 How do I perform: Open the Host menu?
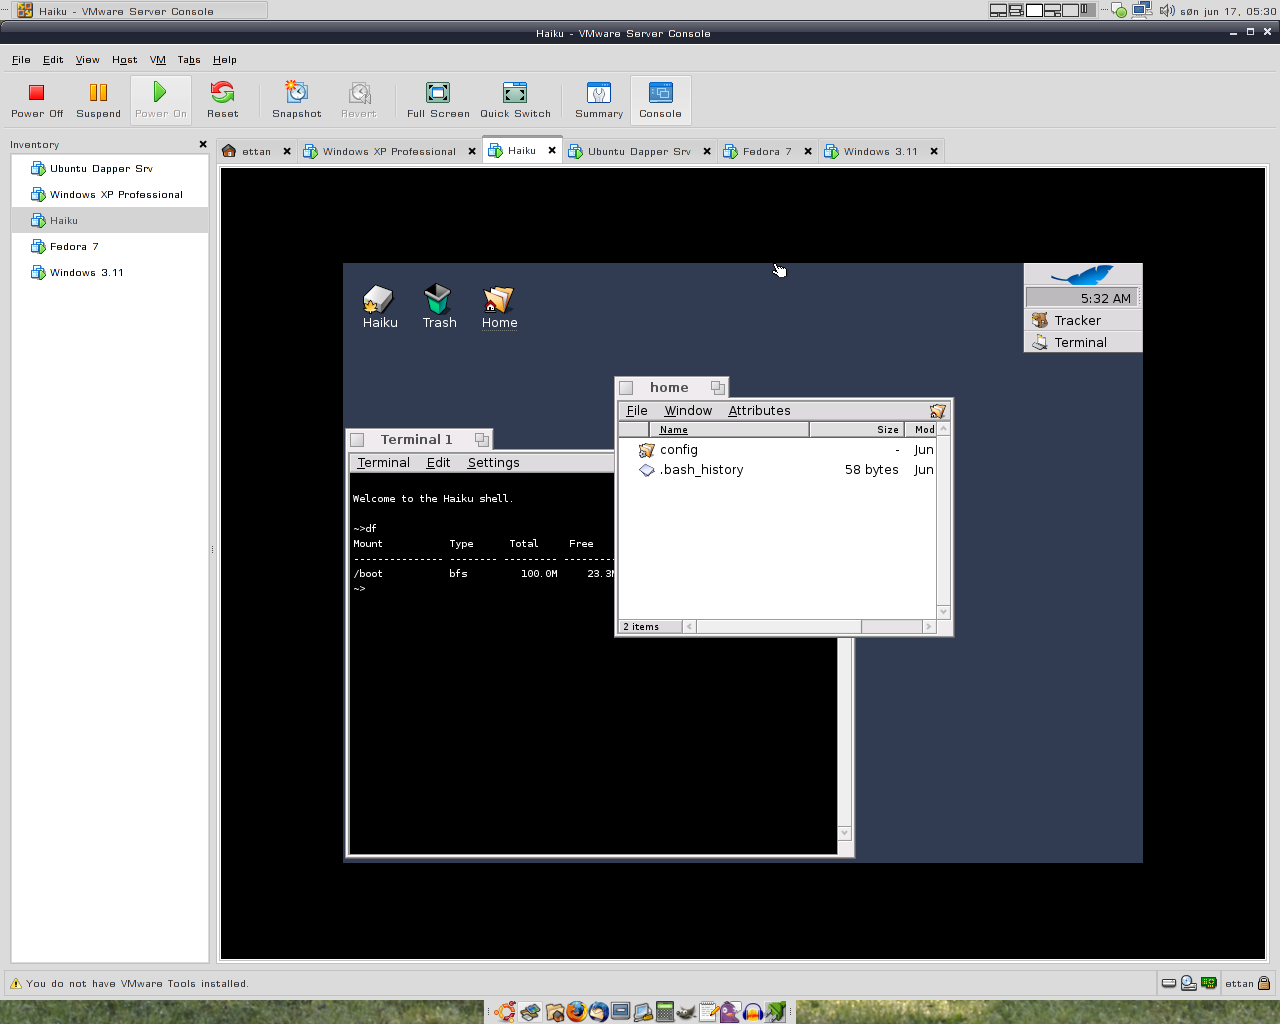tap(125, 60)
